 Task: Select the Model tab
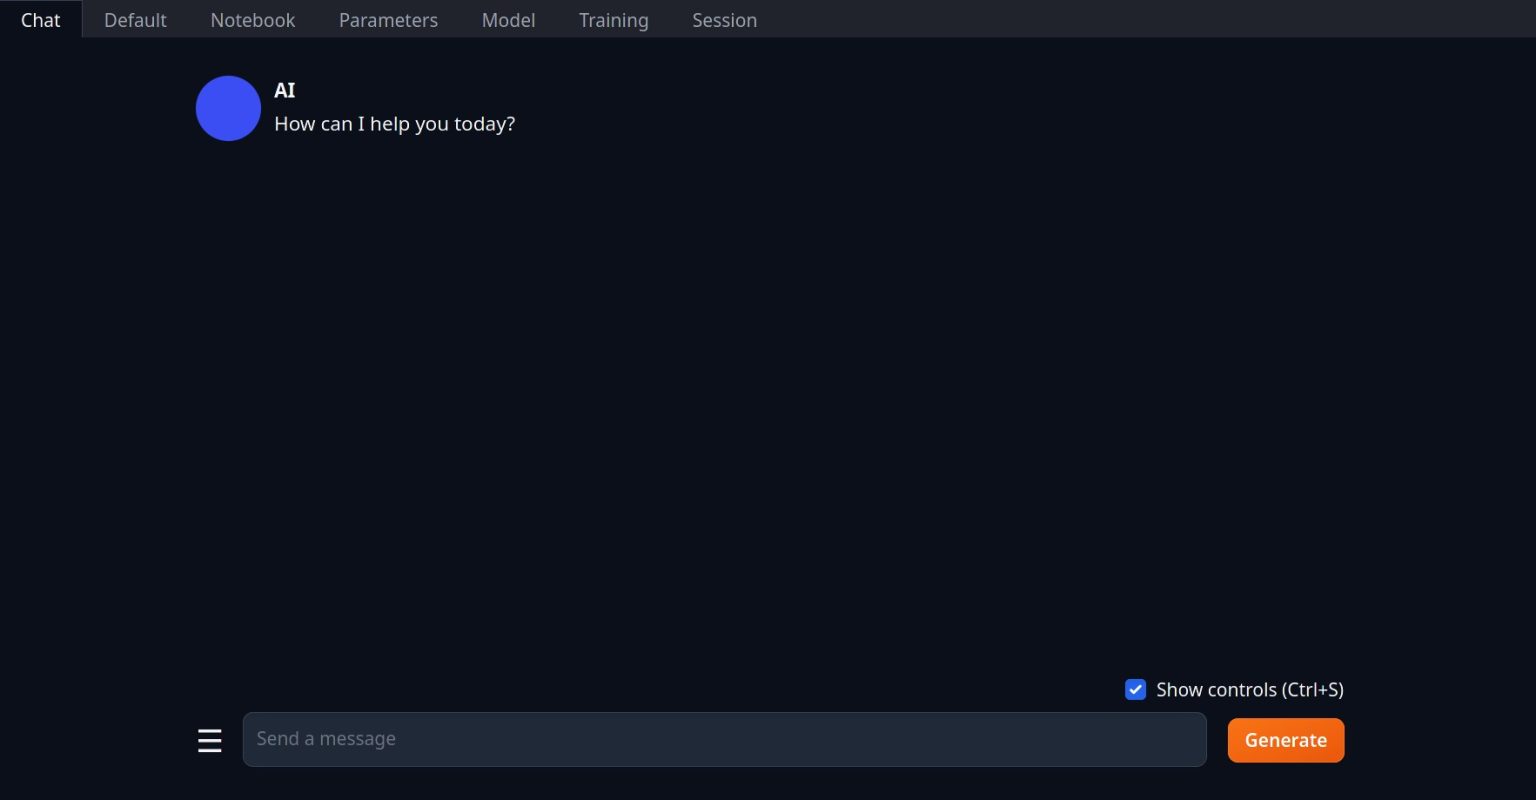[x=508, y=20]
